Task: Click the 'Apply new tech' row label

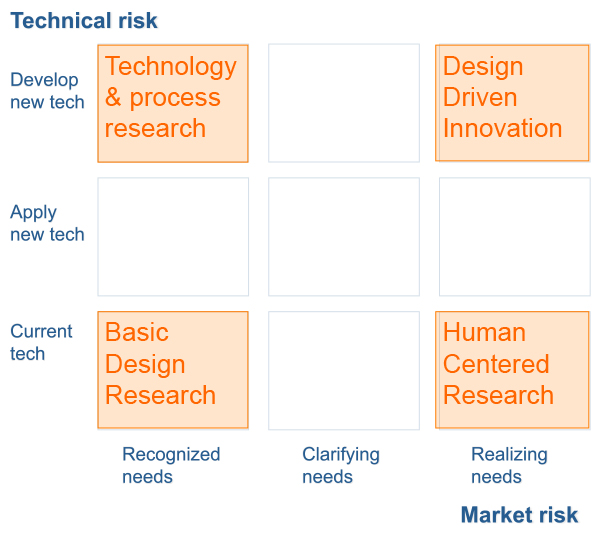Action: [x=46, y=223]
